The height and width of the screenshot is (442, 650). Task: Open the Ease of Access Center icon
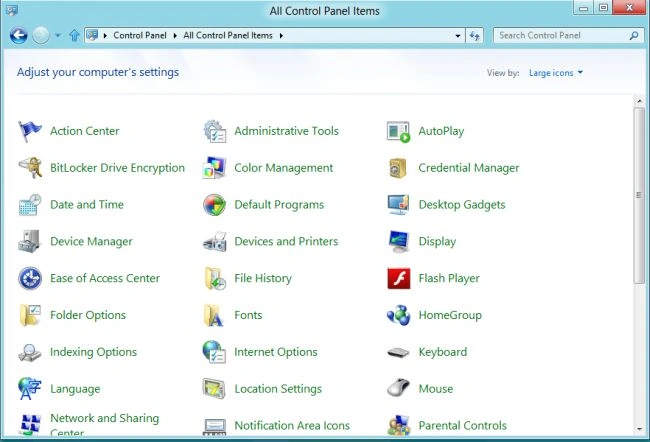(30, 278)
